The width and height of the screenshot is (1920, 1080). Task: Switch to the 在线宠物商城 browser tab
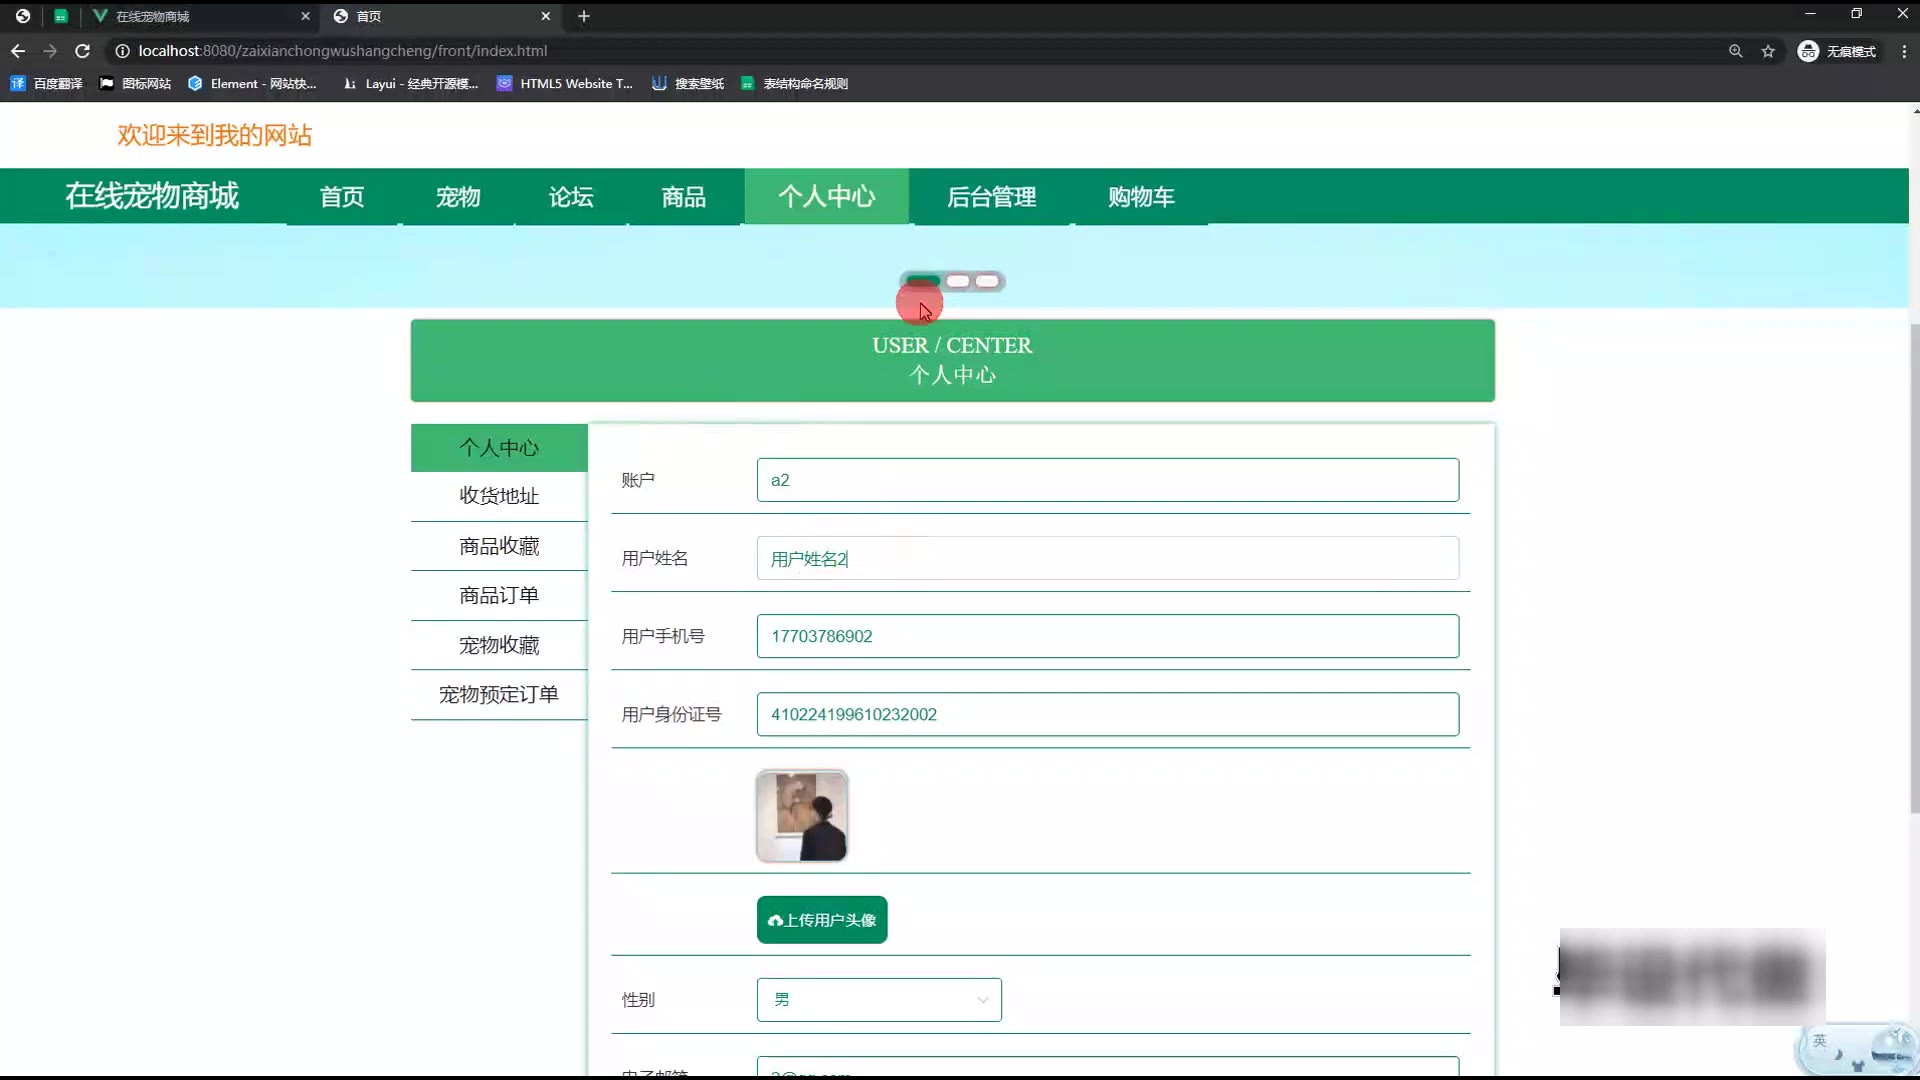click(200, 16)
